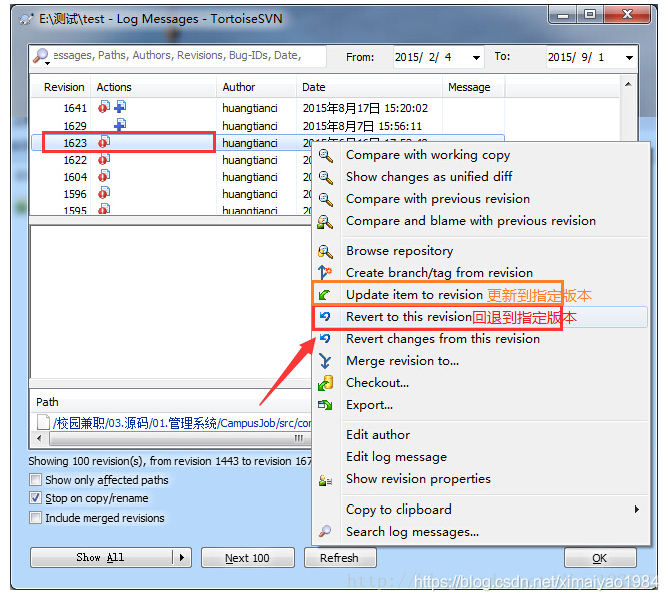The image size is (669, 601).
Task: Click the modified-action icon in revision 1622 row
Action: click(104, 159)
